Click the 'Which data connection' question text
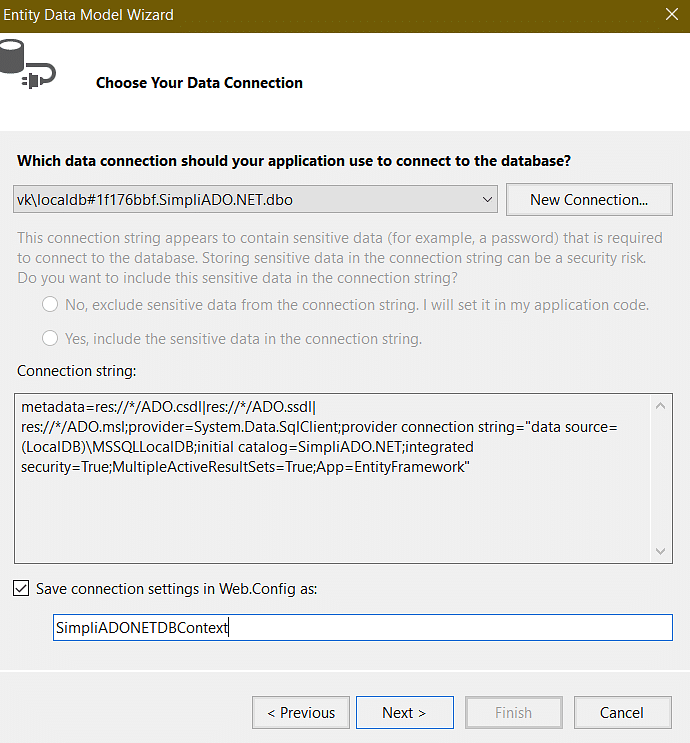Viewport: 690px width, 743px height. tap(294, 161)
